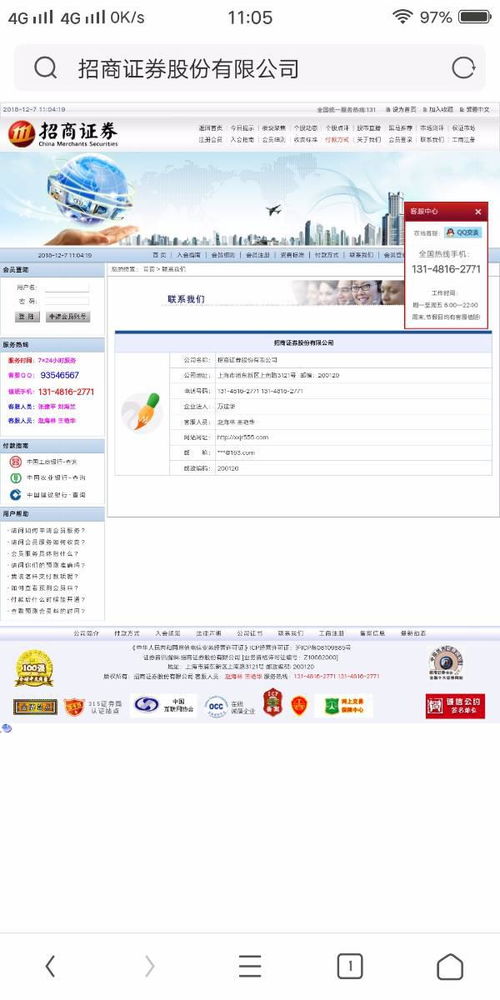Viewport: 500px width, 1000px height.
Task: Click the 联系我们 page heading
Action: [x=186, y=298]
